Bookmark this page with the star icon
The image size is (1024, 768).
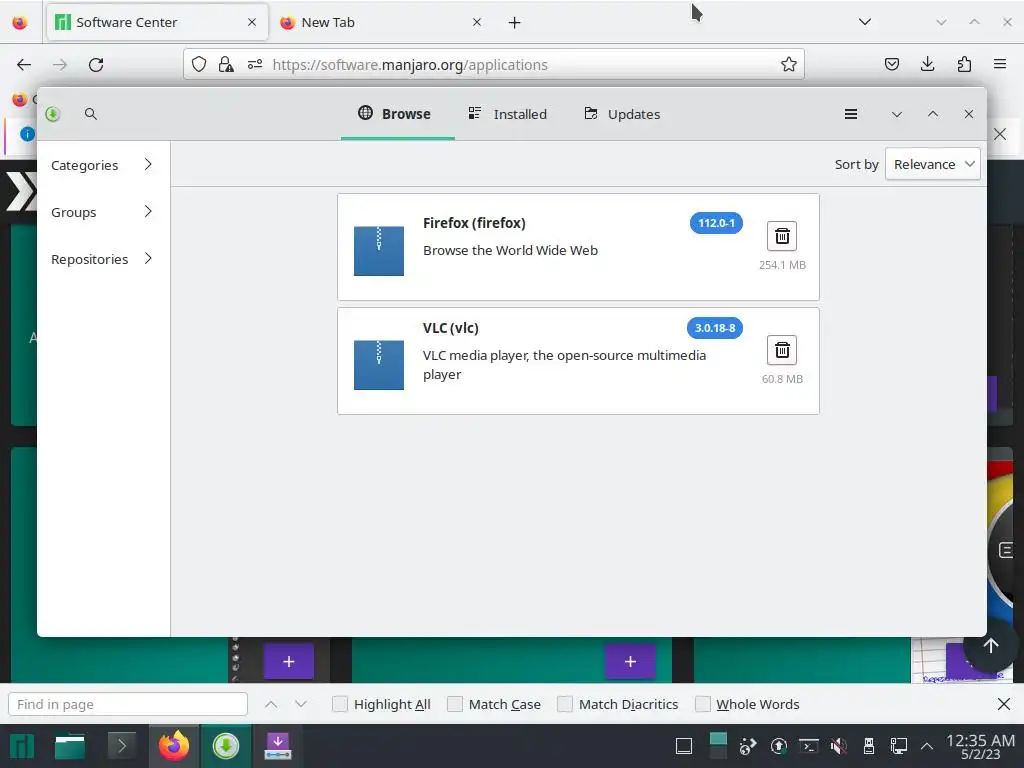(788, 64)
